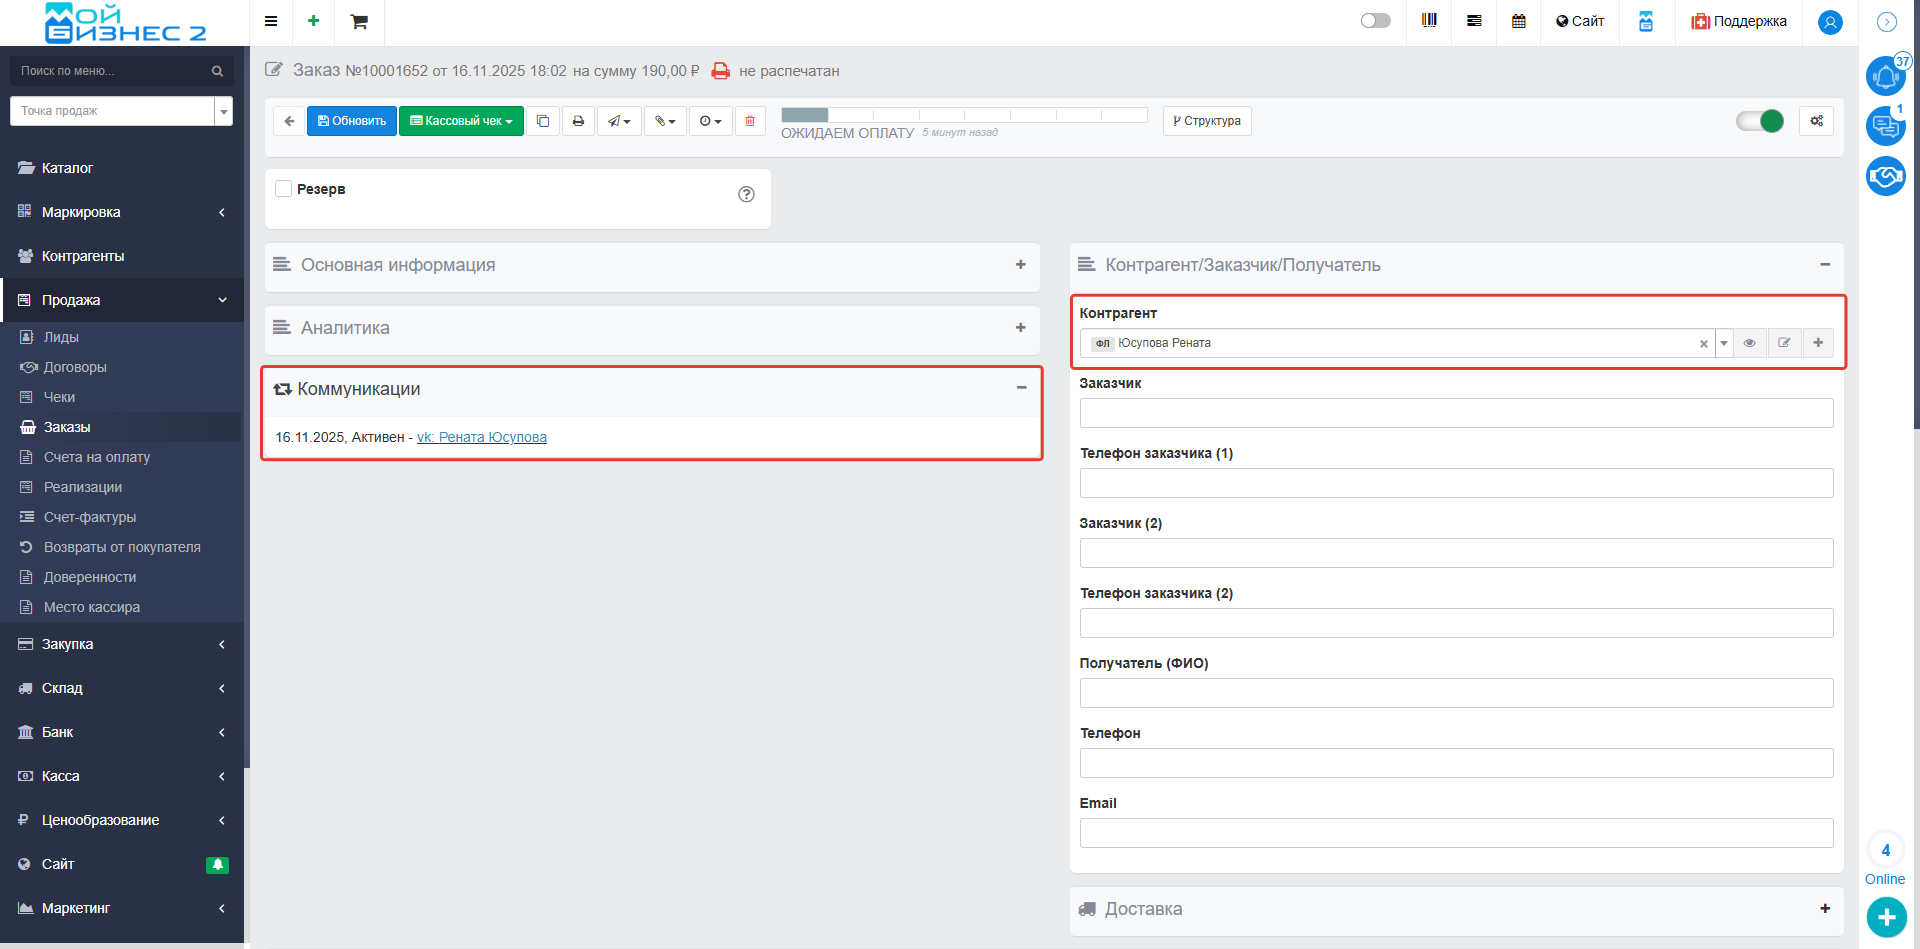The image size is (1920, 949).
Task: Open the vk: Рената Юсупова link
Action: (x=482, y=437)
